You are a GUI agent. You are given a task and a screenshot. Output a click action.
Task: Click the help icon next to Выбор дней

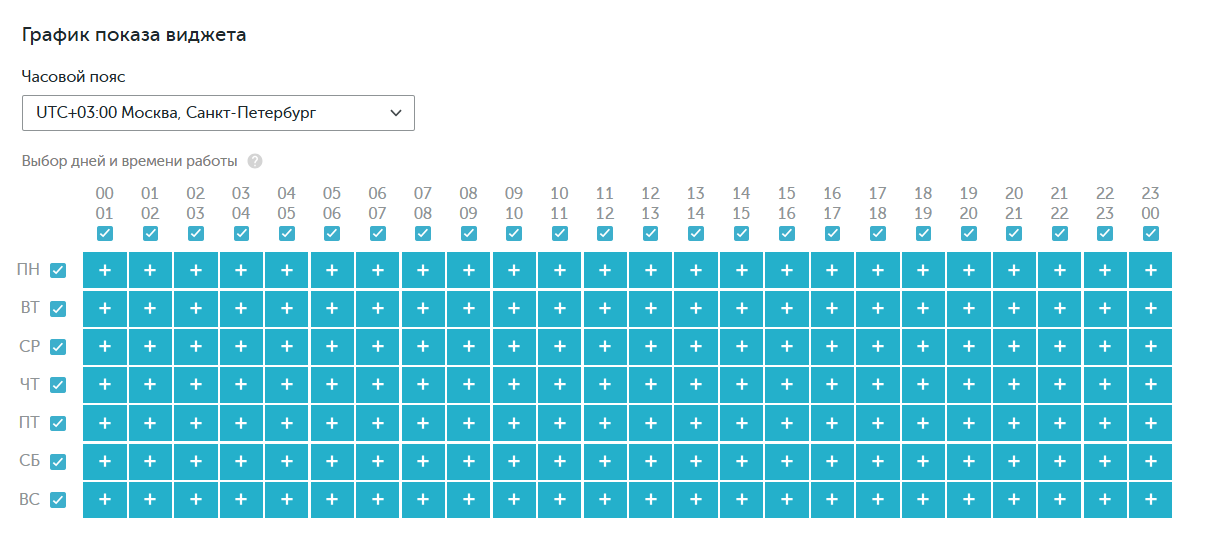pyautogui.click(x=255, y=161)
